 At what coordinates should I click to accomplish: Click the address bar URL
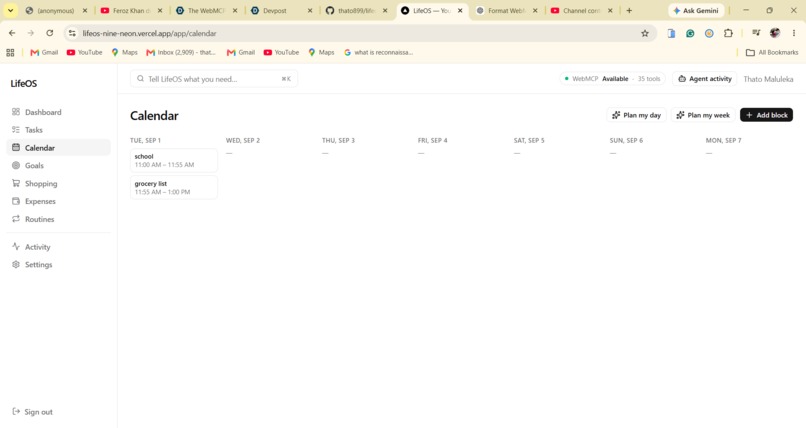150,33
